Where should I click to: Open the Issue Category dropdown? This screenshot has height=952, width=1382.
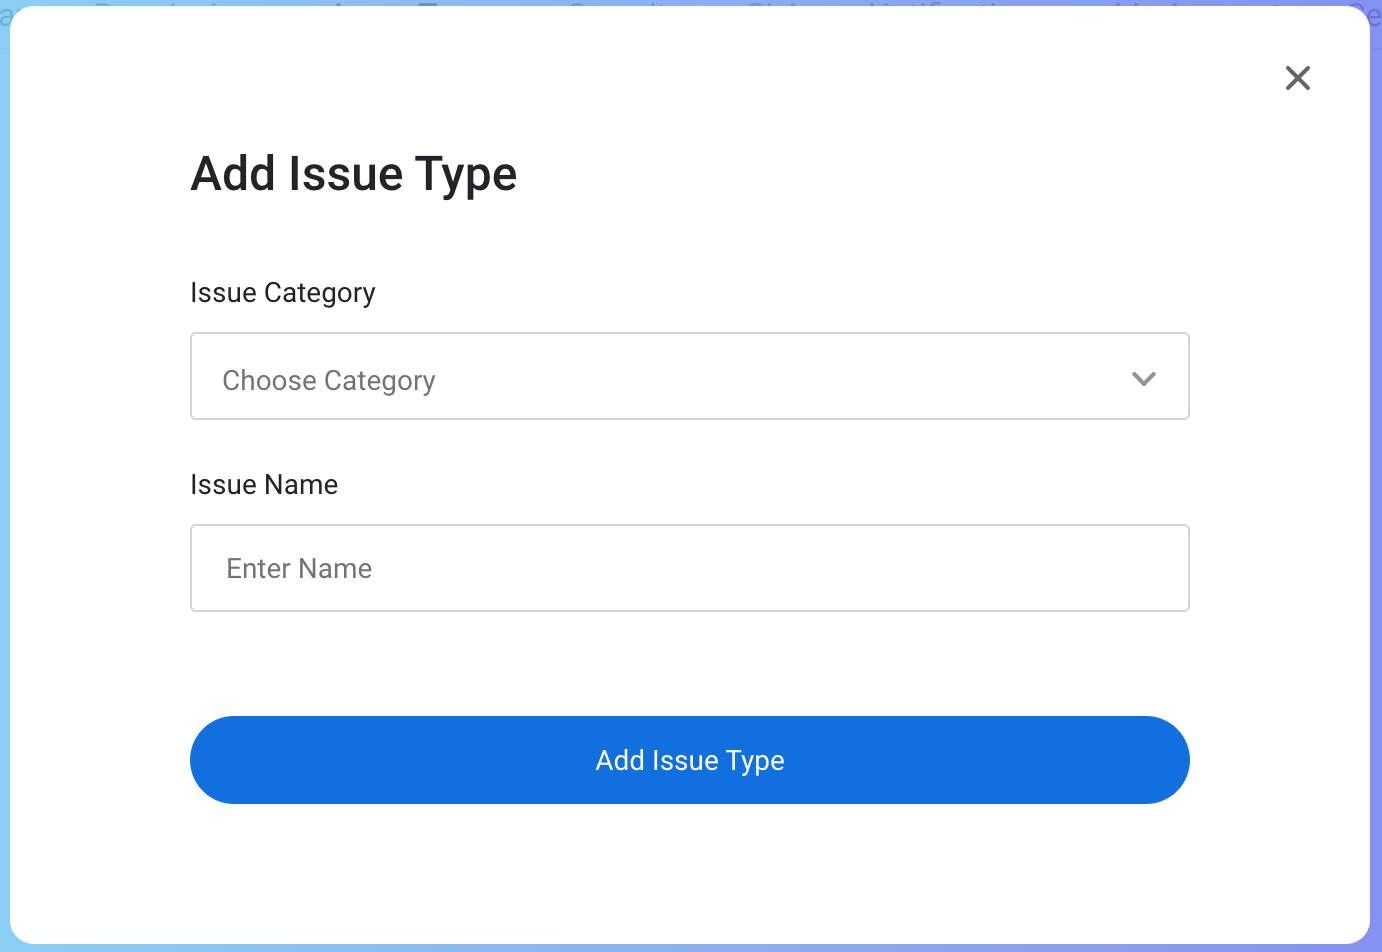pos(689,376)
